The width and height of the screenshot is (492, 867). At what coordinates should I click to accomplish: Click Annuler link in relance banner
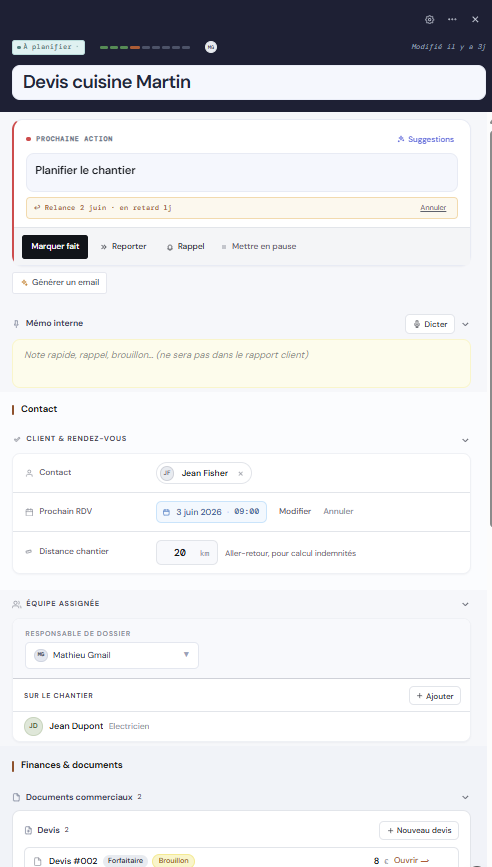(x=433, y=208)
